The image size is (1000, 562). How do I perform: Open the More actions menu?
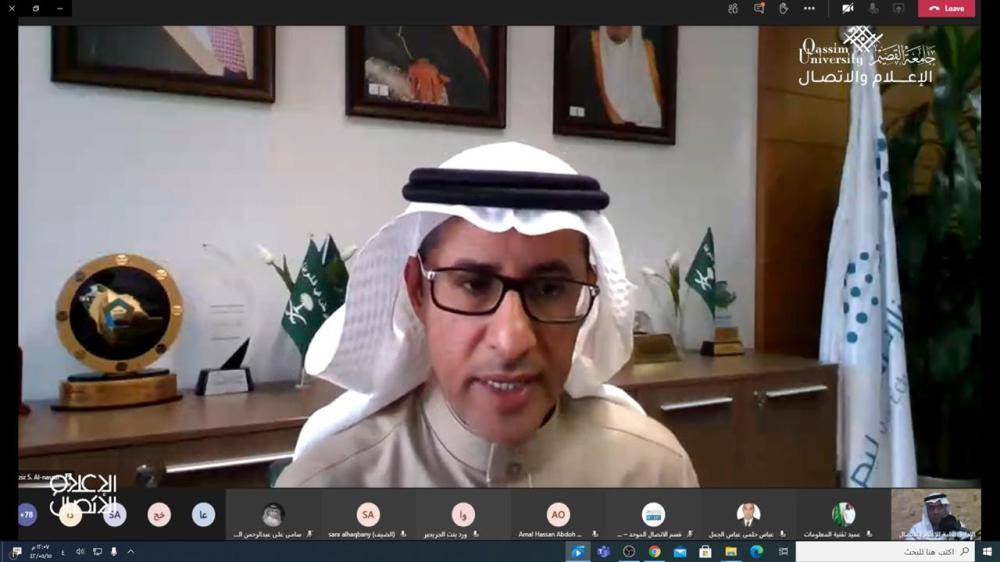[x=809, y=8]
